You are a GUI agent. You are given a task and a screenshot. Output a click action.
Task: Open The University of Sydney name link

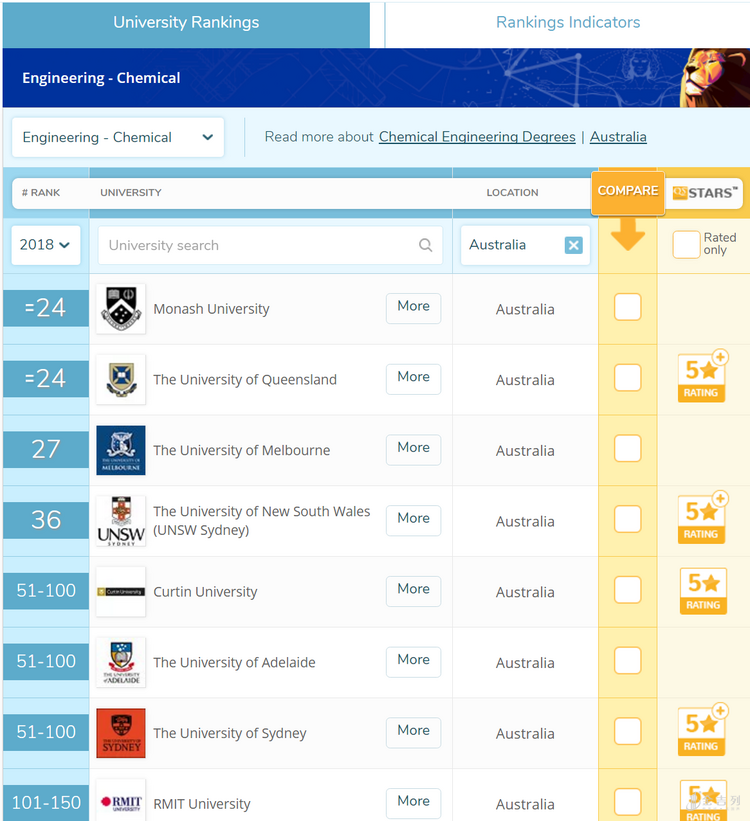coord(229,733)
